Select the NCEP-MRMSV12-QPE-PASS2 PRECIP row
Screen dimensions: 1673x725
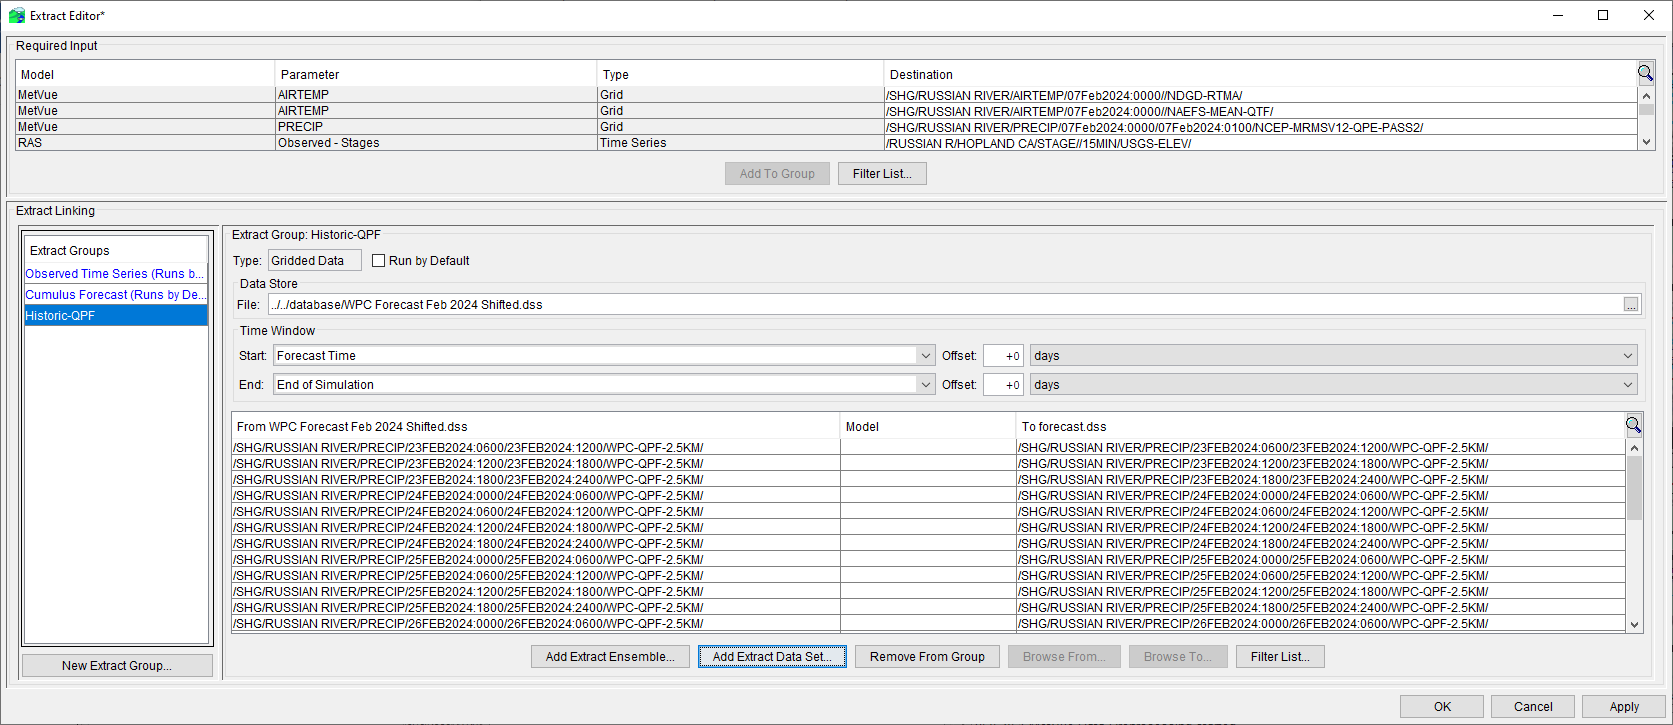pos(827,127)
